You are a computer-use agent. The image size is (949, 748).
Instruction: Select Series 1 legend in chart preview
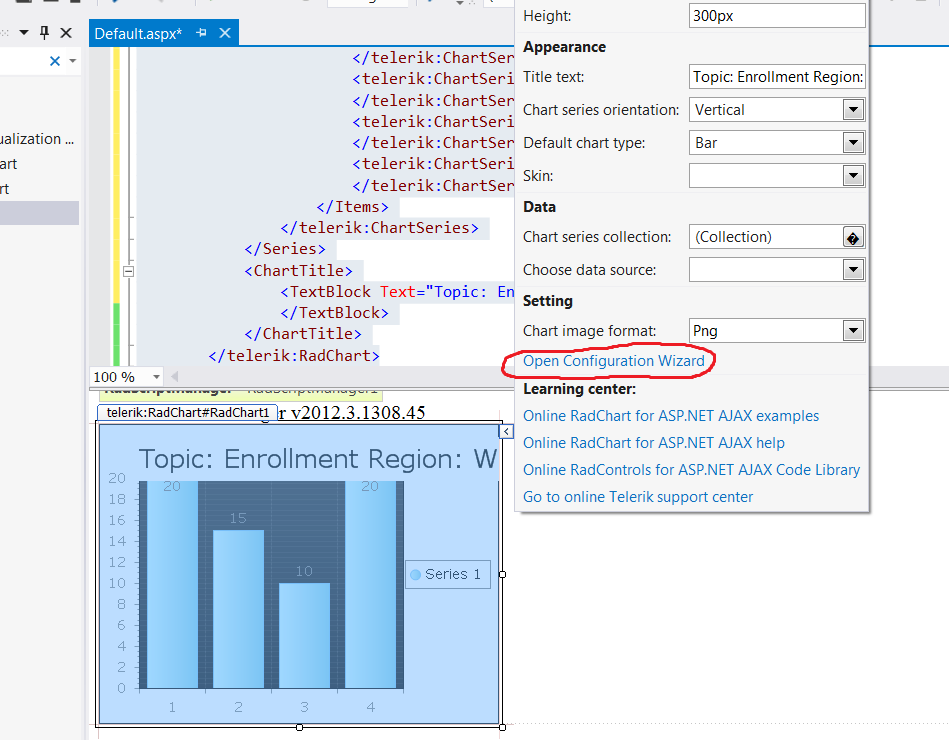click(x=448, y=574)
